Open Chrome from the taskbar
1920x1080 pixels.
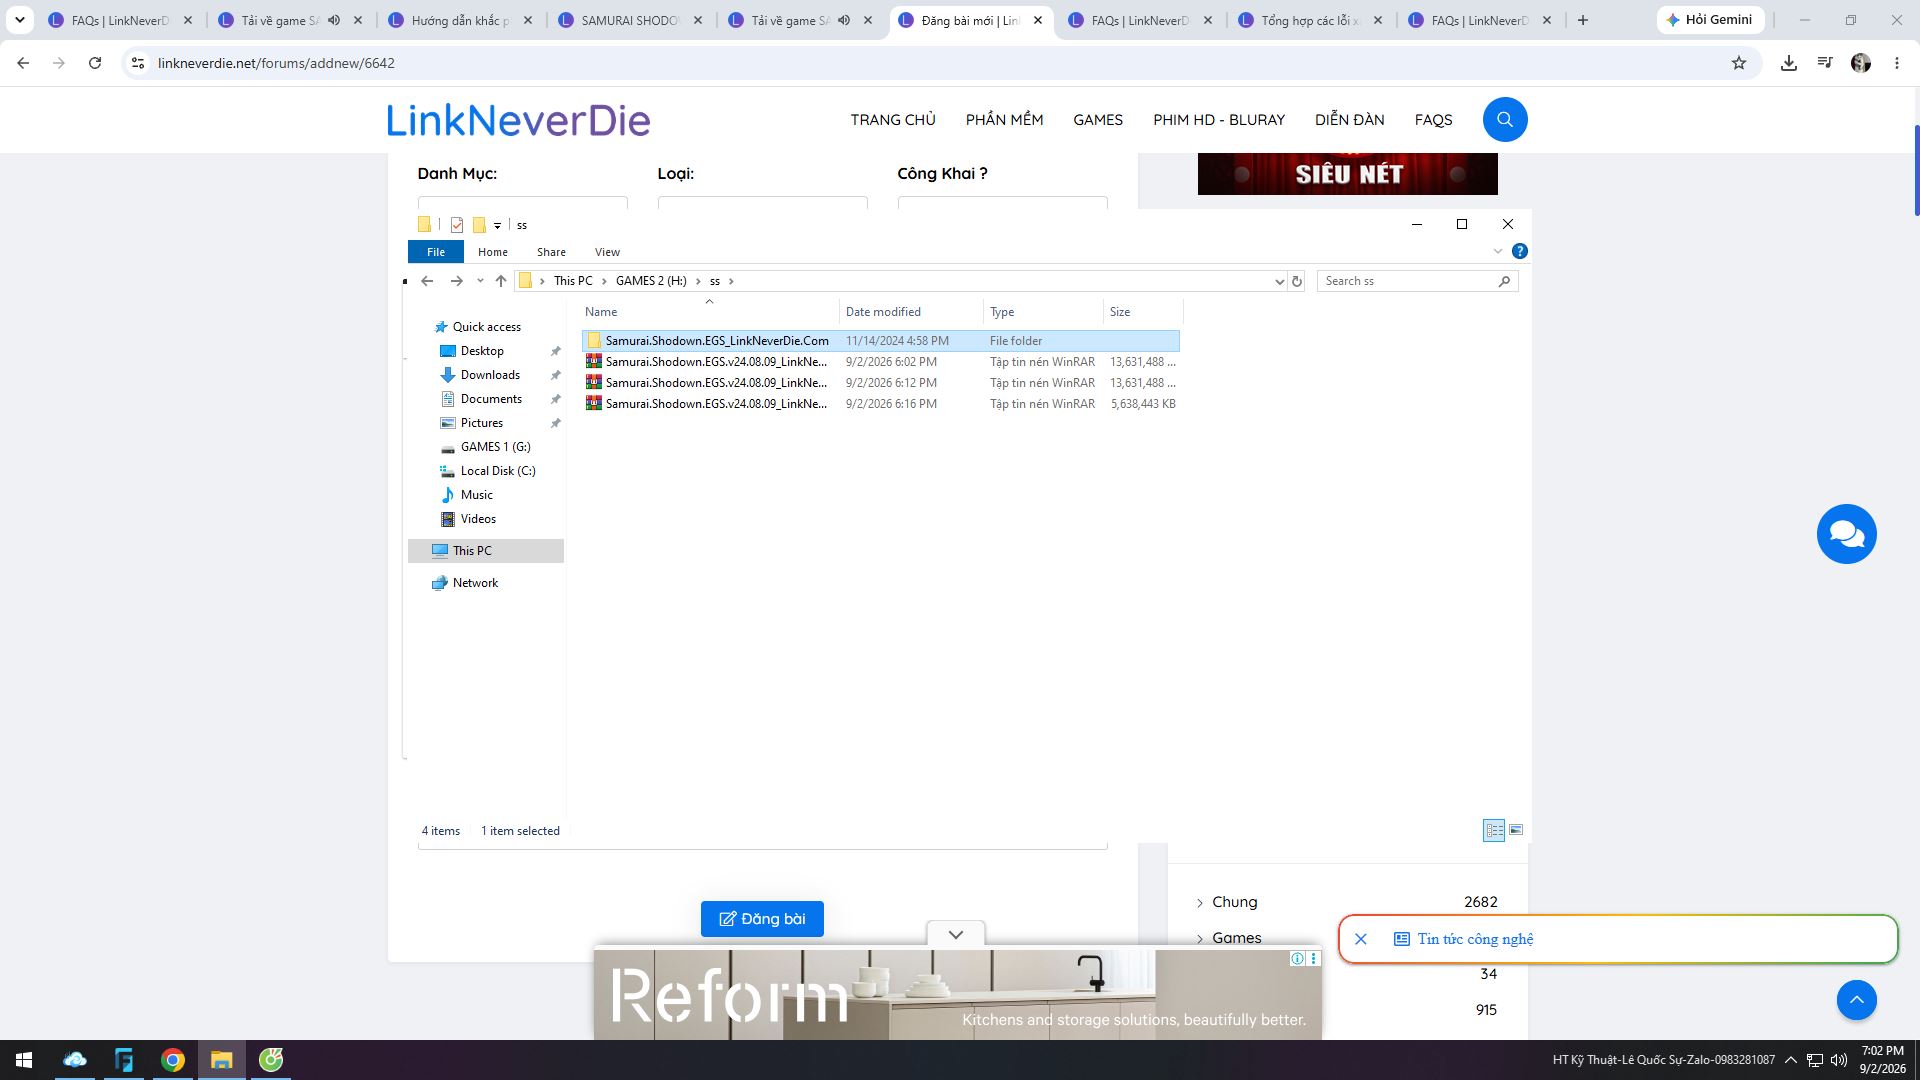click(173, 1060)
